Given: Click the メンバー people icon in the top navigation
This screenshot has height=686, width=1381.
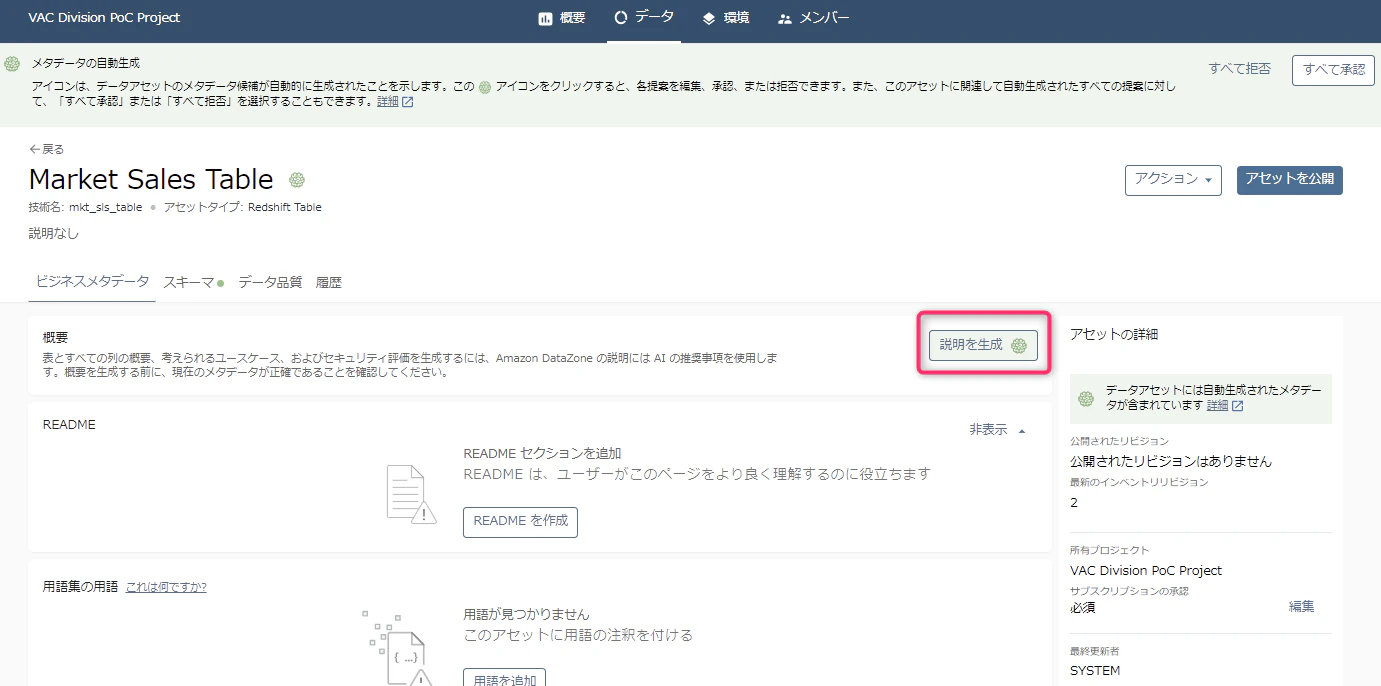Looking at the screenshot, I should click(785, 18).
